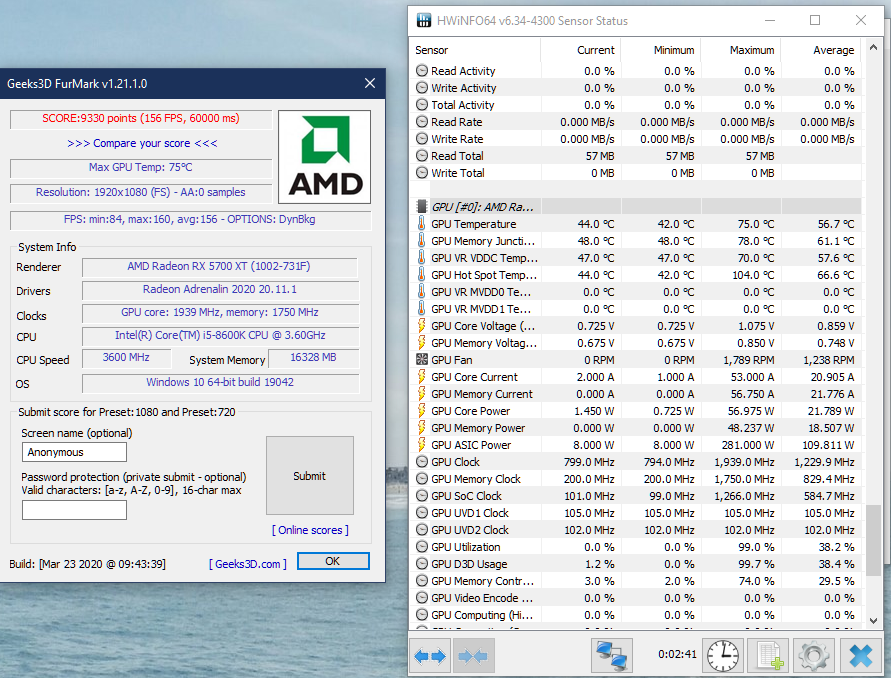Click the Sensor column header

tap(474, 50)
